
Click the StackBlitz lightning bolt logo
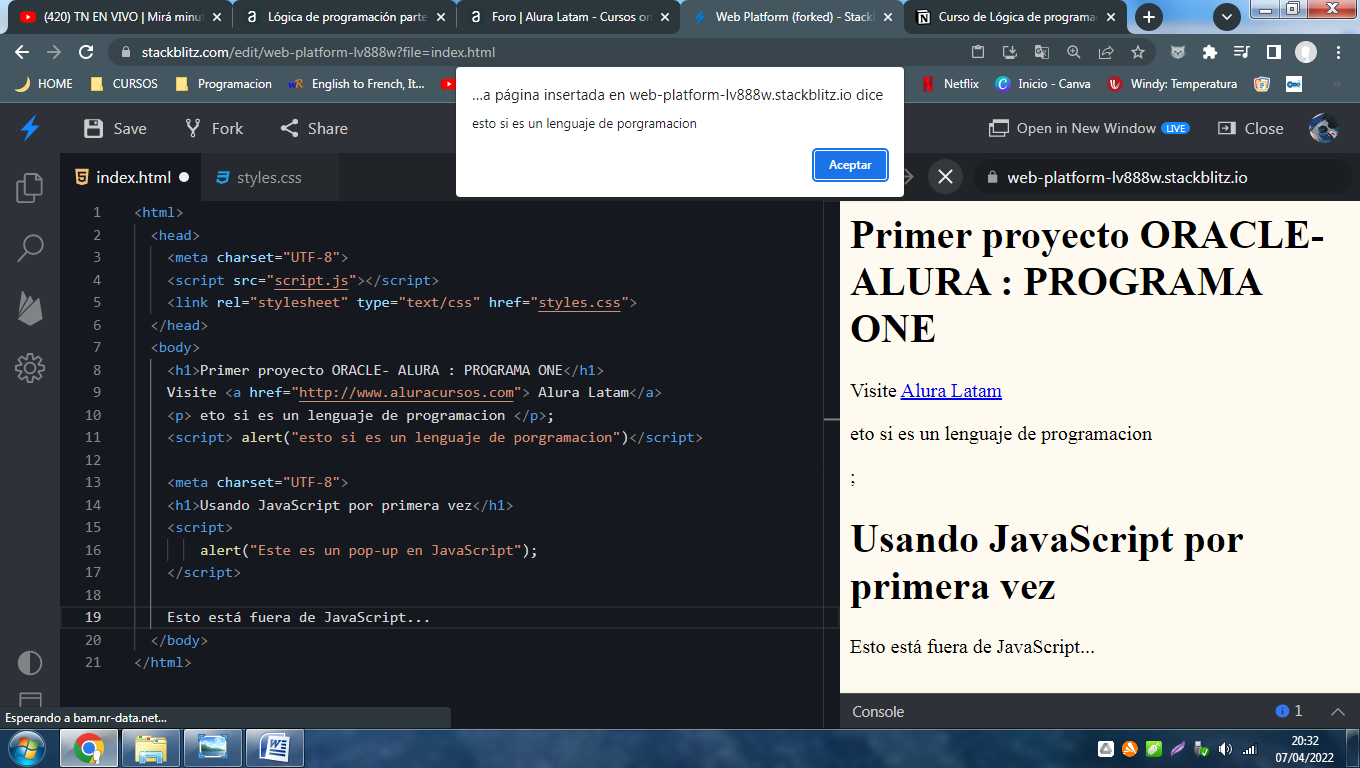tap(30, 128)
